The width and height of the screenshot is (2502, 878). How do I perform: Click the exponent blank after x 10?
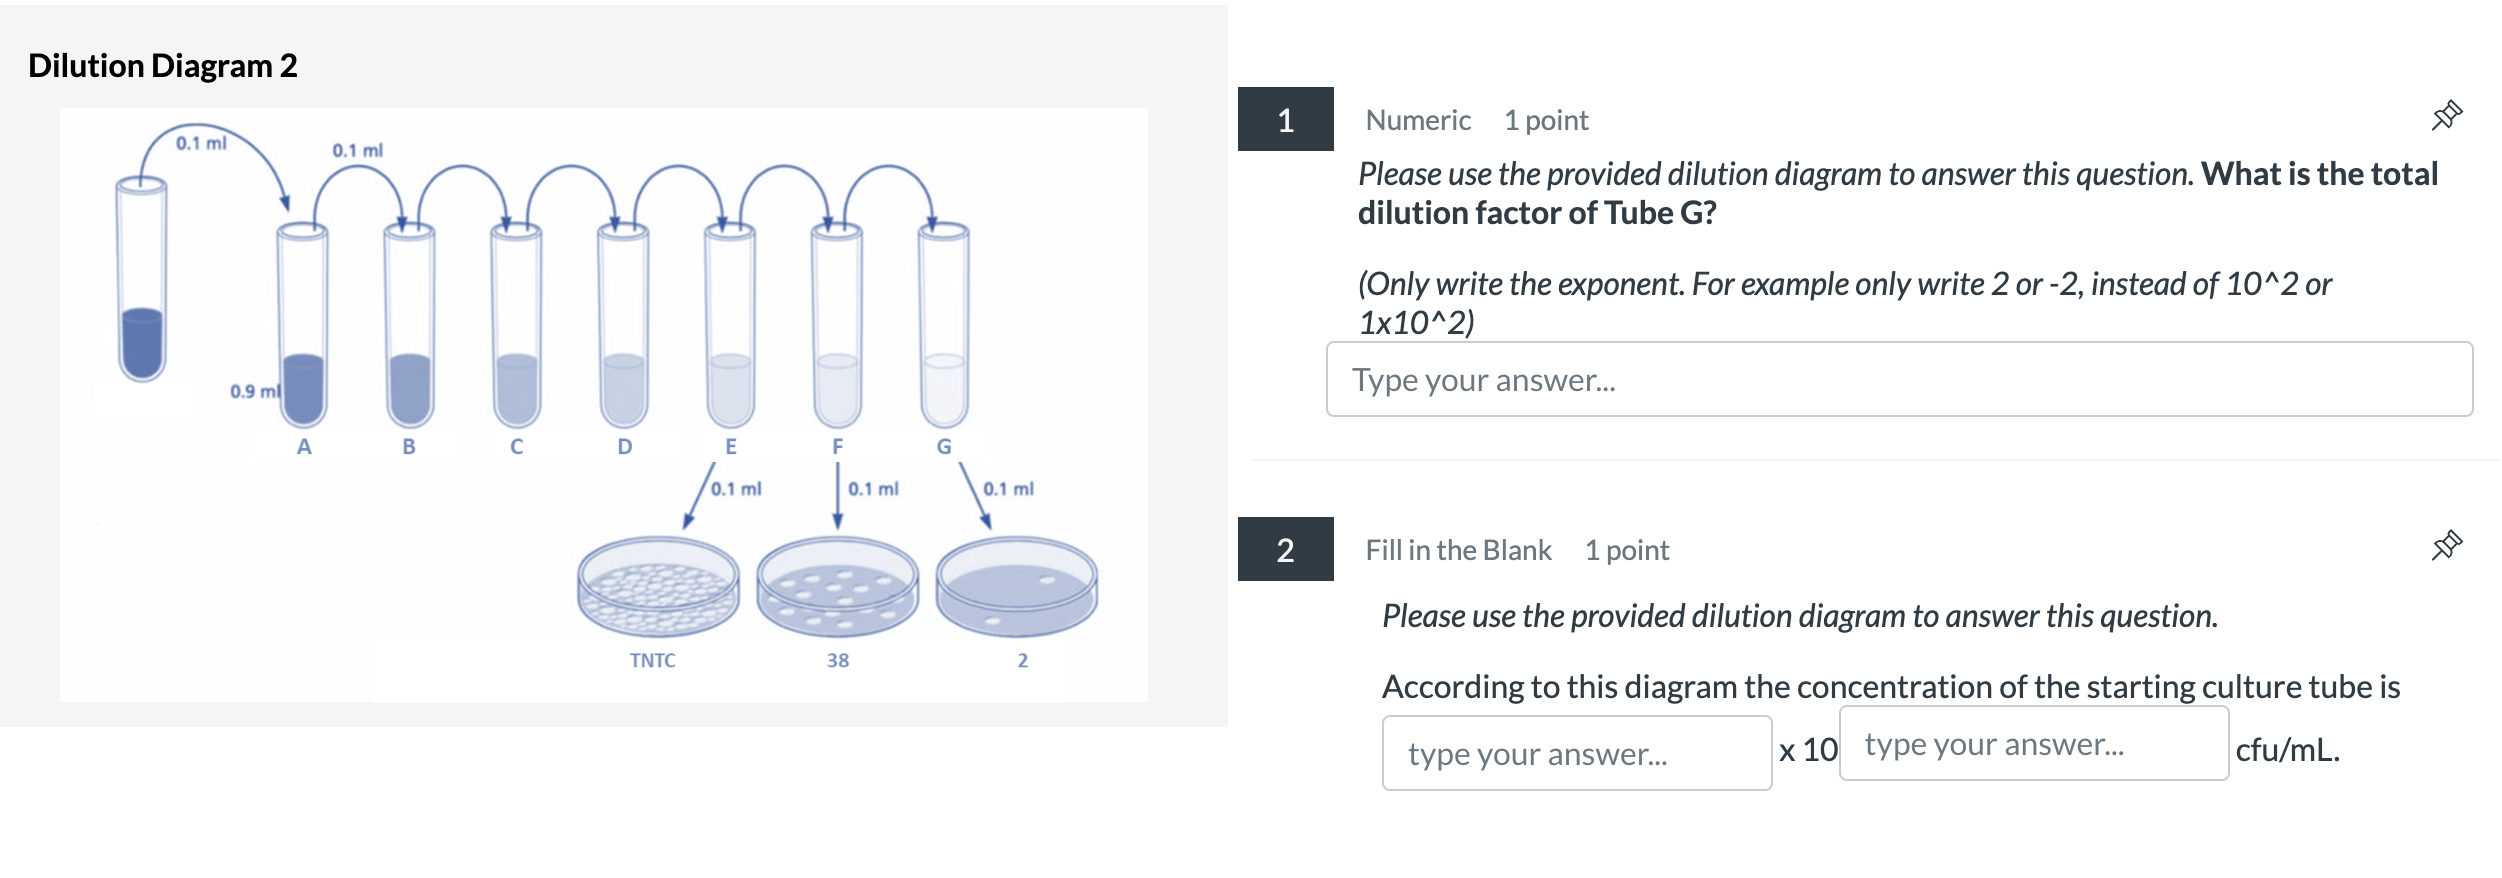[2035, 745]
